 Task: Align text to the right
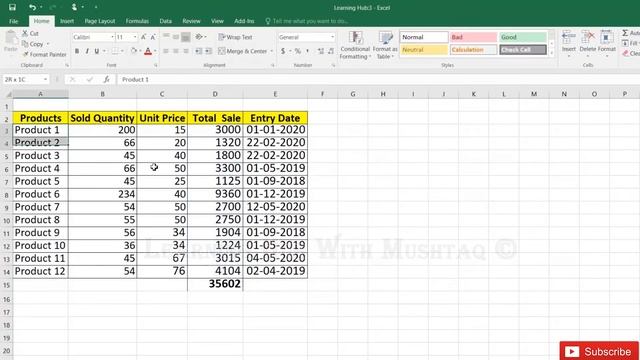click(x=185, y=51)
